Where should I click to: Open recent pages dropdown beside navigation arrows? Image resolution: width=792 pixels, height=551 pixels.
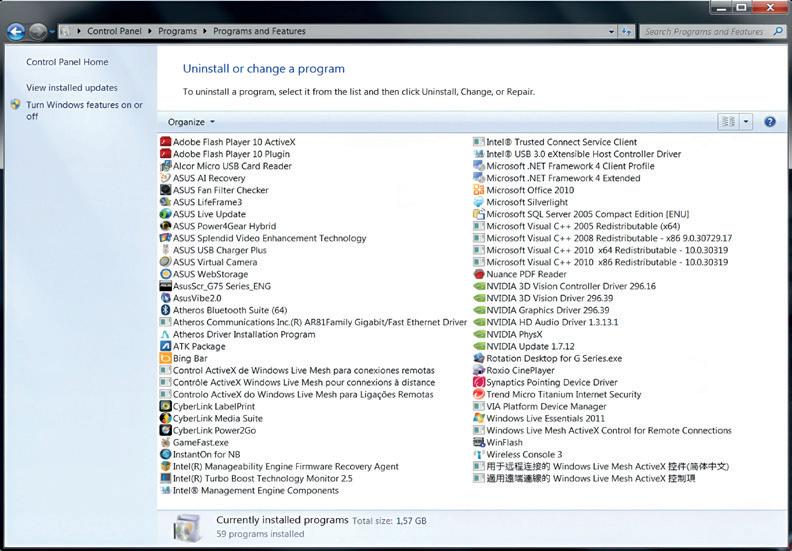[52, 32]
